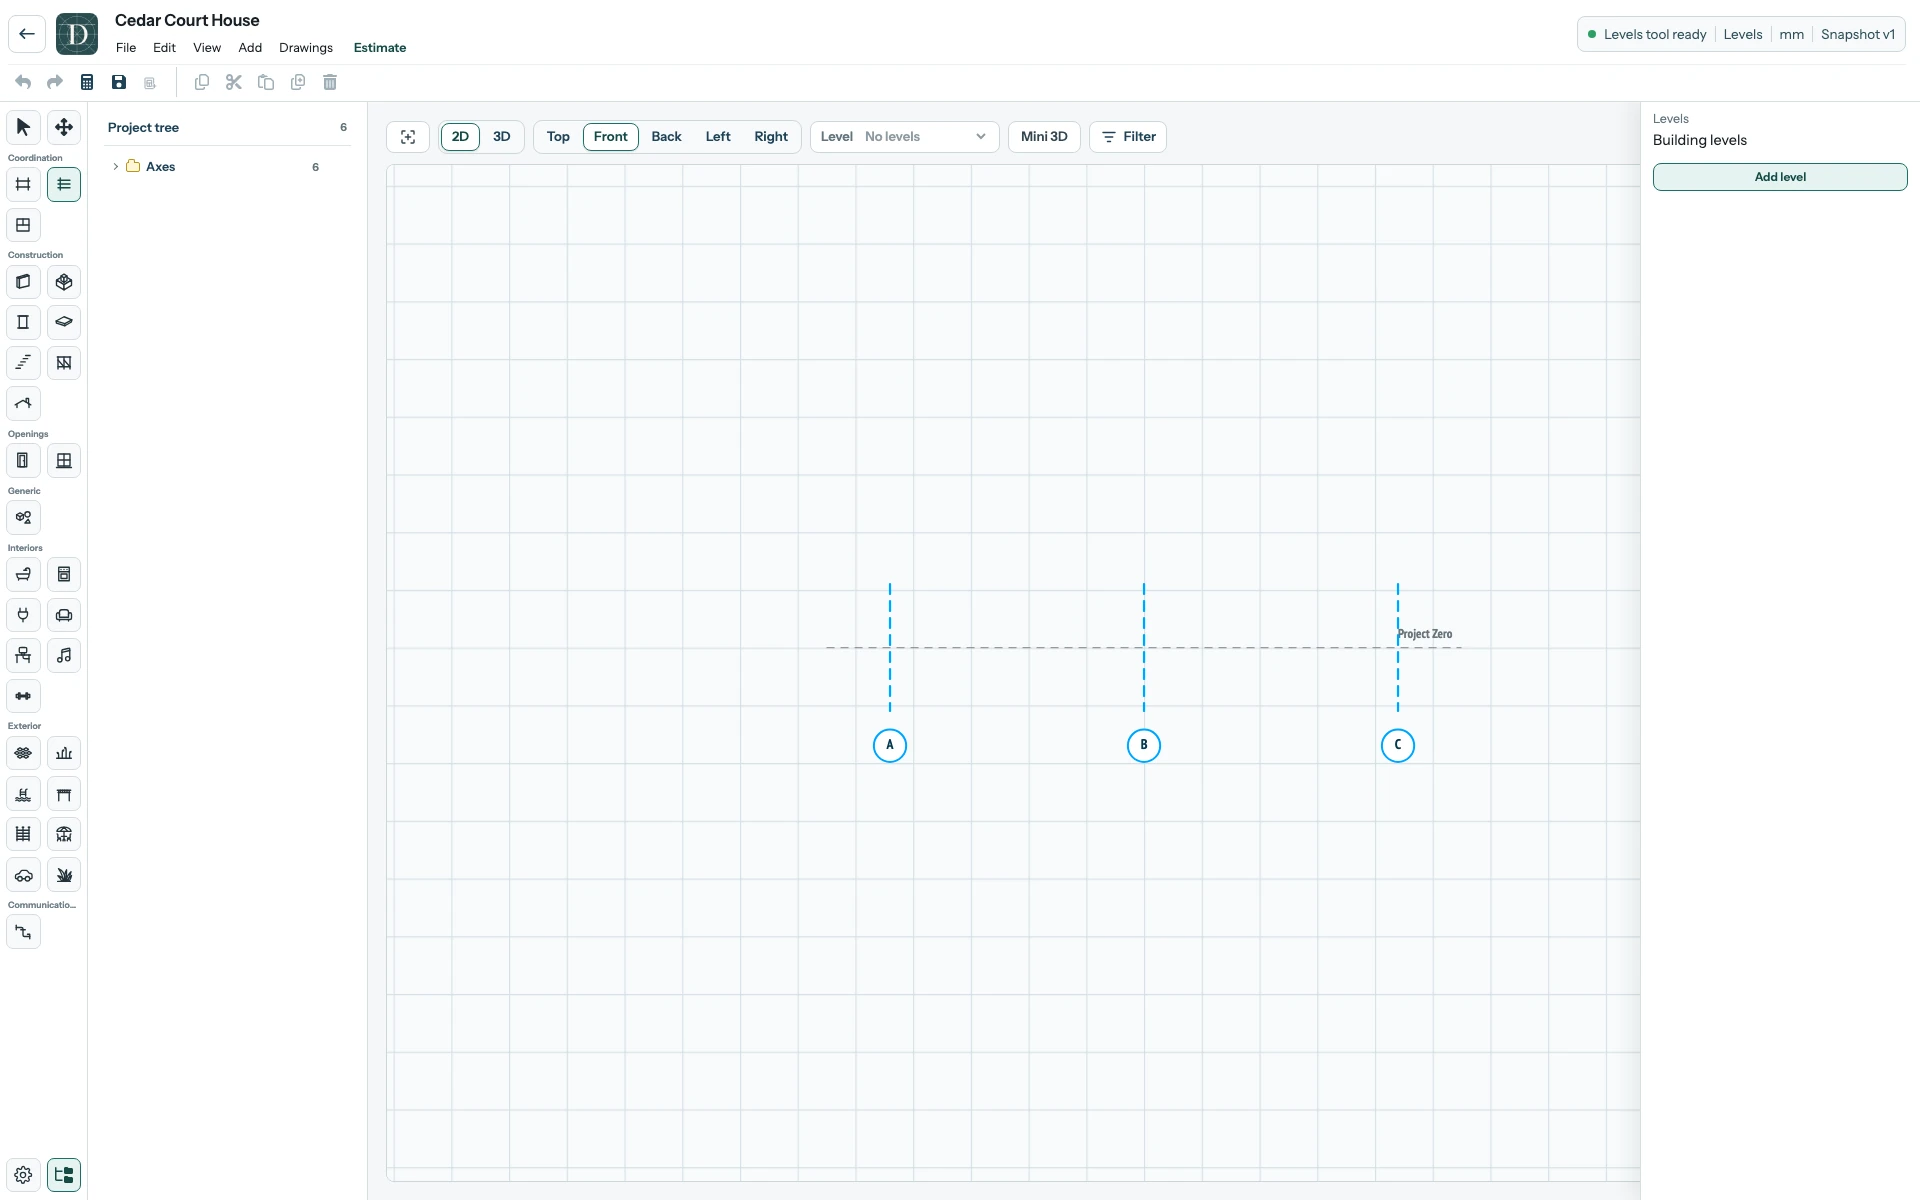The image size is (1920, 1200).
Task: Expand the Axes folder in project tree
Action: pos(116,167)
